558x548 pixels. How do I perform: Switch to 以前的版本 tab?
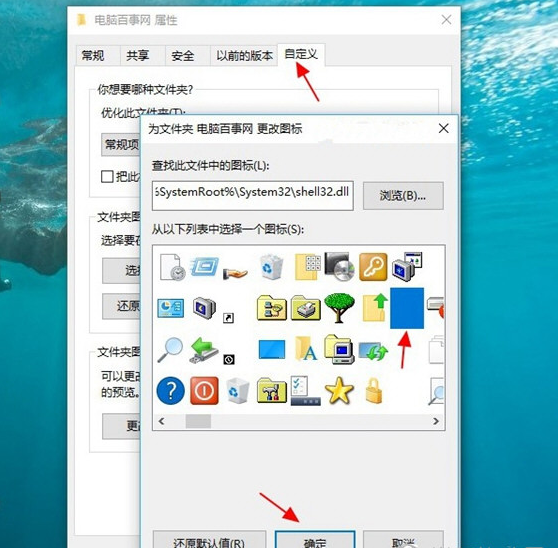pyautogui.click(x=244, y=56)
